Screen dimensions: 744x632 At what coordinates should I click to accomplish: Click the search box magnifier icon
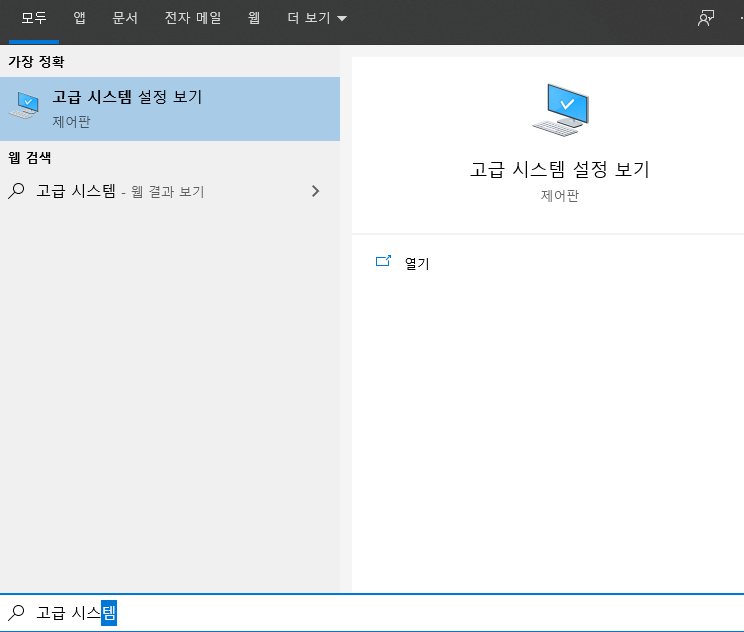17,613
